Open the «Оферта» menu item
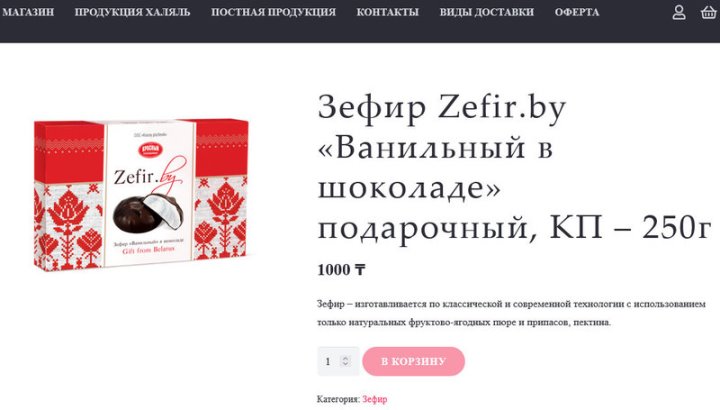This screenshot has height=410, width=720. click(577, 12)
